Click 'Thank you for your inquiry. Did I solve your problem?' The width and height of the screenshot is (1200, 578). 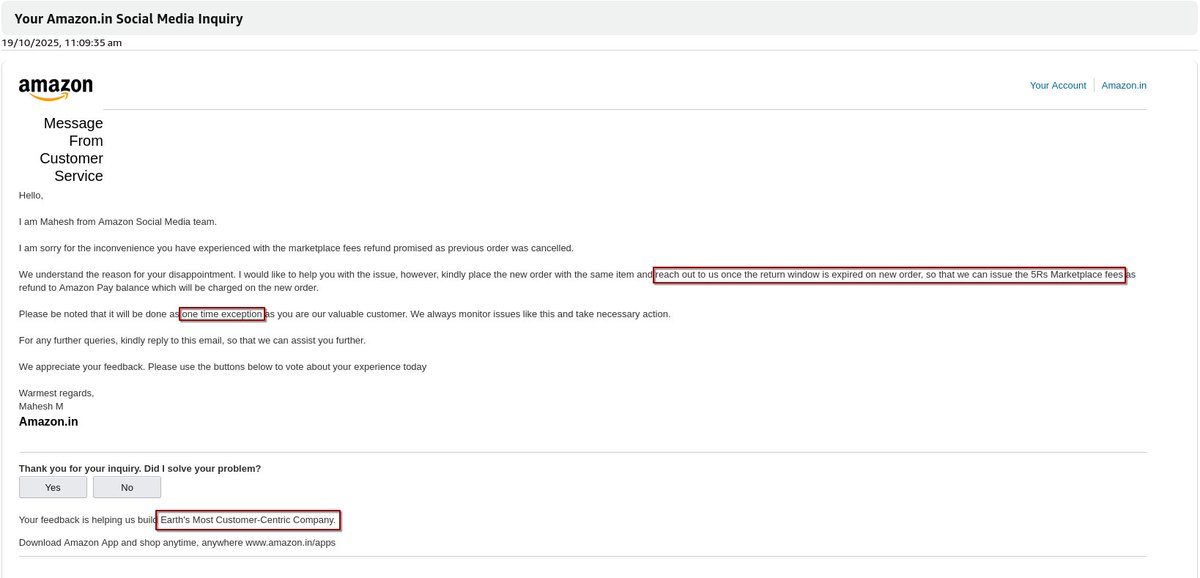(140, 468)
